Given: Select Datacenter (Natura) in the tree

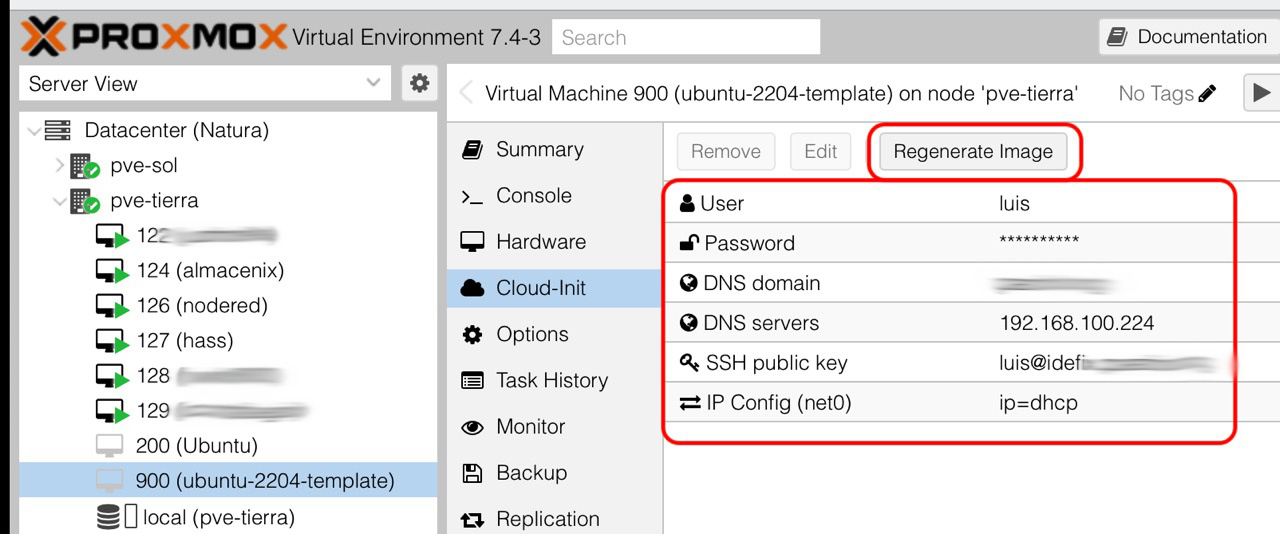Looking at the screenshot, I should 176,131.
